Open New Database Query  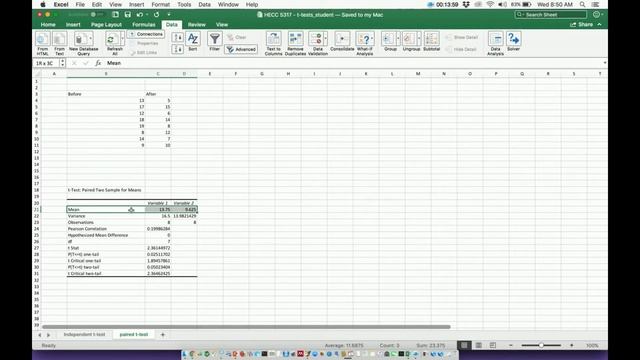[83, 44]
